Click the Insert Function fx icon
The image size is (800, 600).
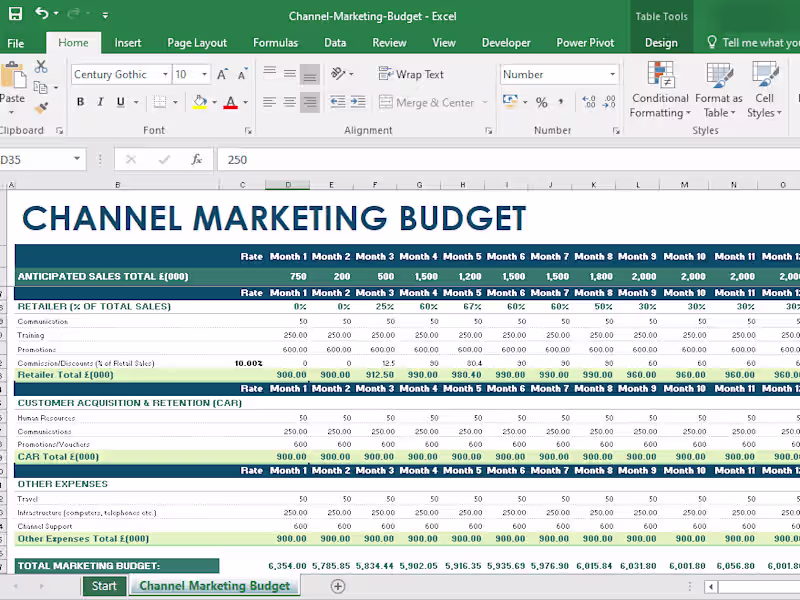[197, 159]
